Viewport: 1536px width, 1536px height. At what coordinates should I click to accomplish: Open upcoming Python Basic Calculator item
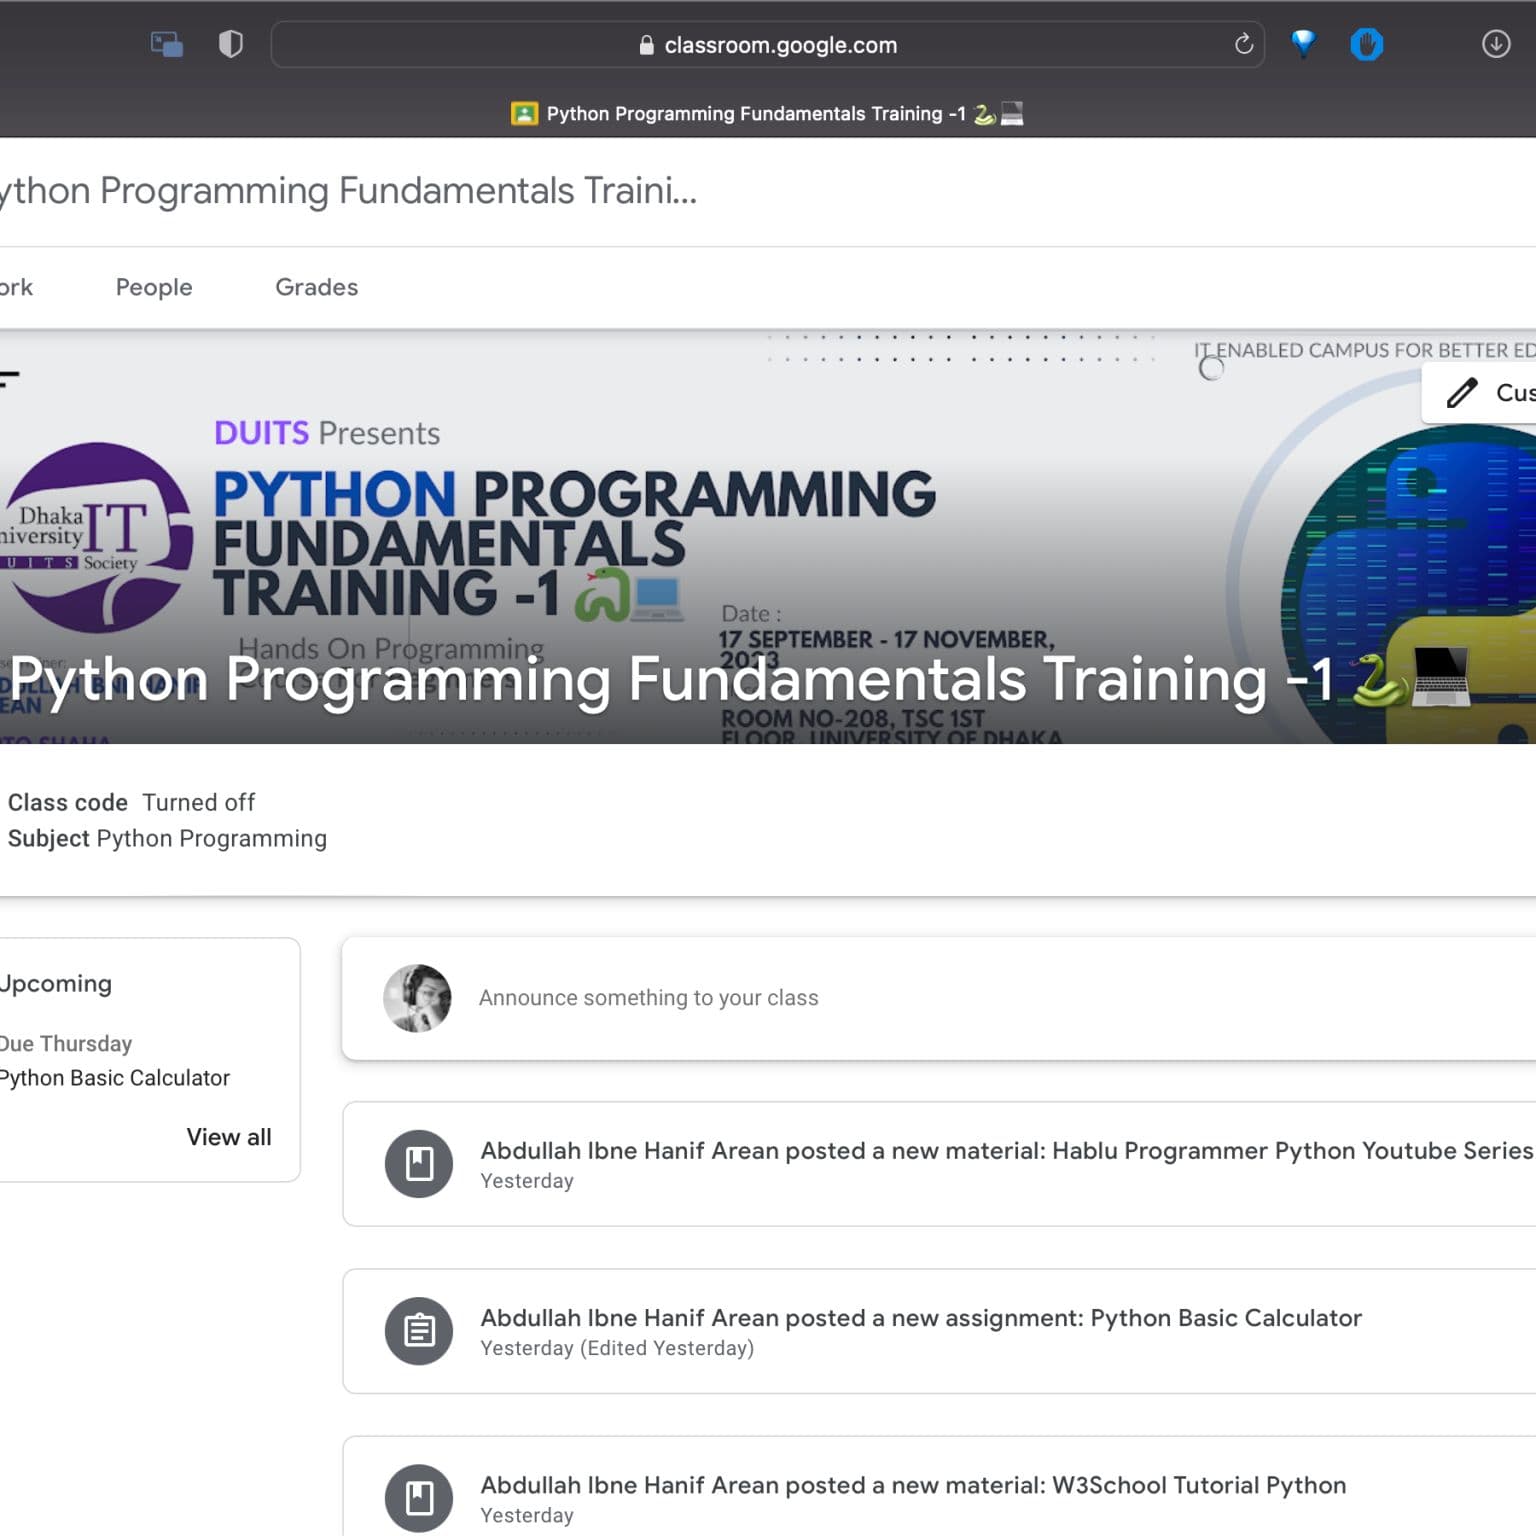point(114,1078)
